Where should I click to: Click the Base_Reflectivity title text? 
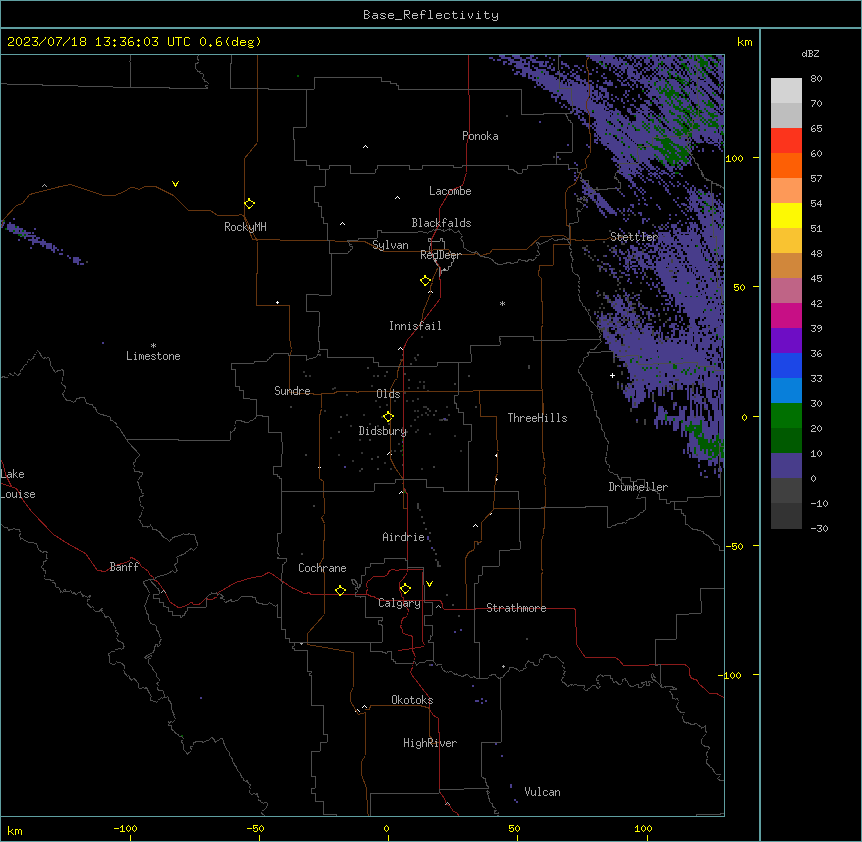[431, 15]
